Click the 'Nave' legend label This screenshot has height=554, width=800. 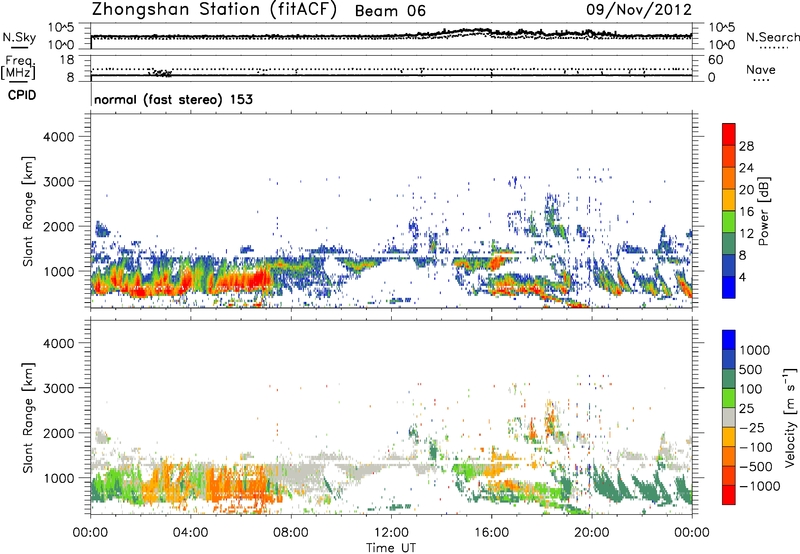point(761,69)
